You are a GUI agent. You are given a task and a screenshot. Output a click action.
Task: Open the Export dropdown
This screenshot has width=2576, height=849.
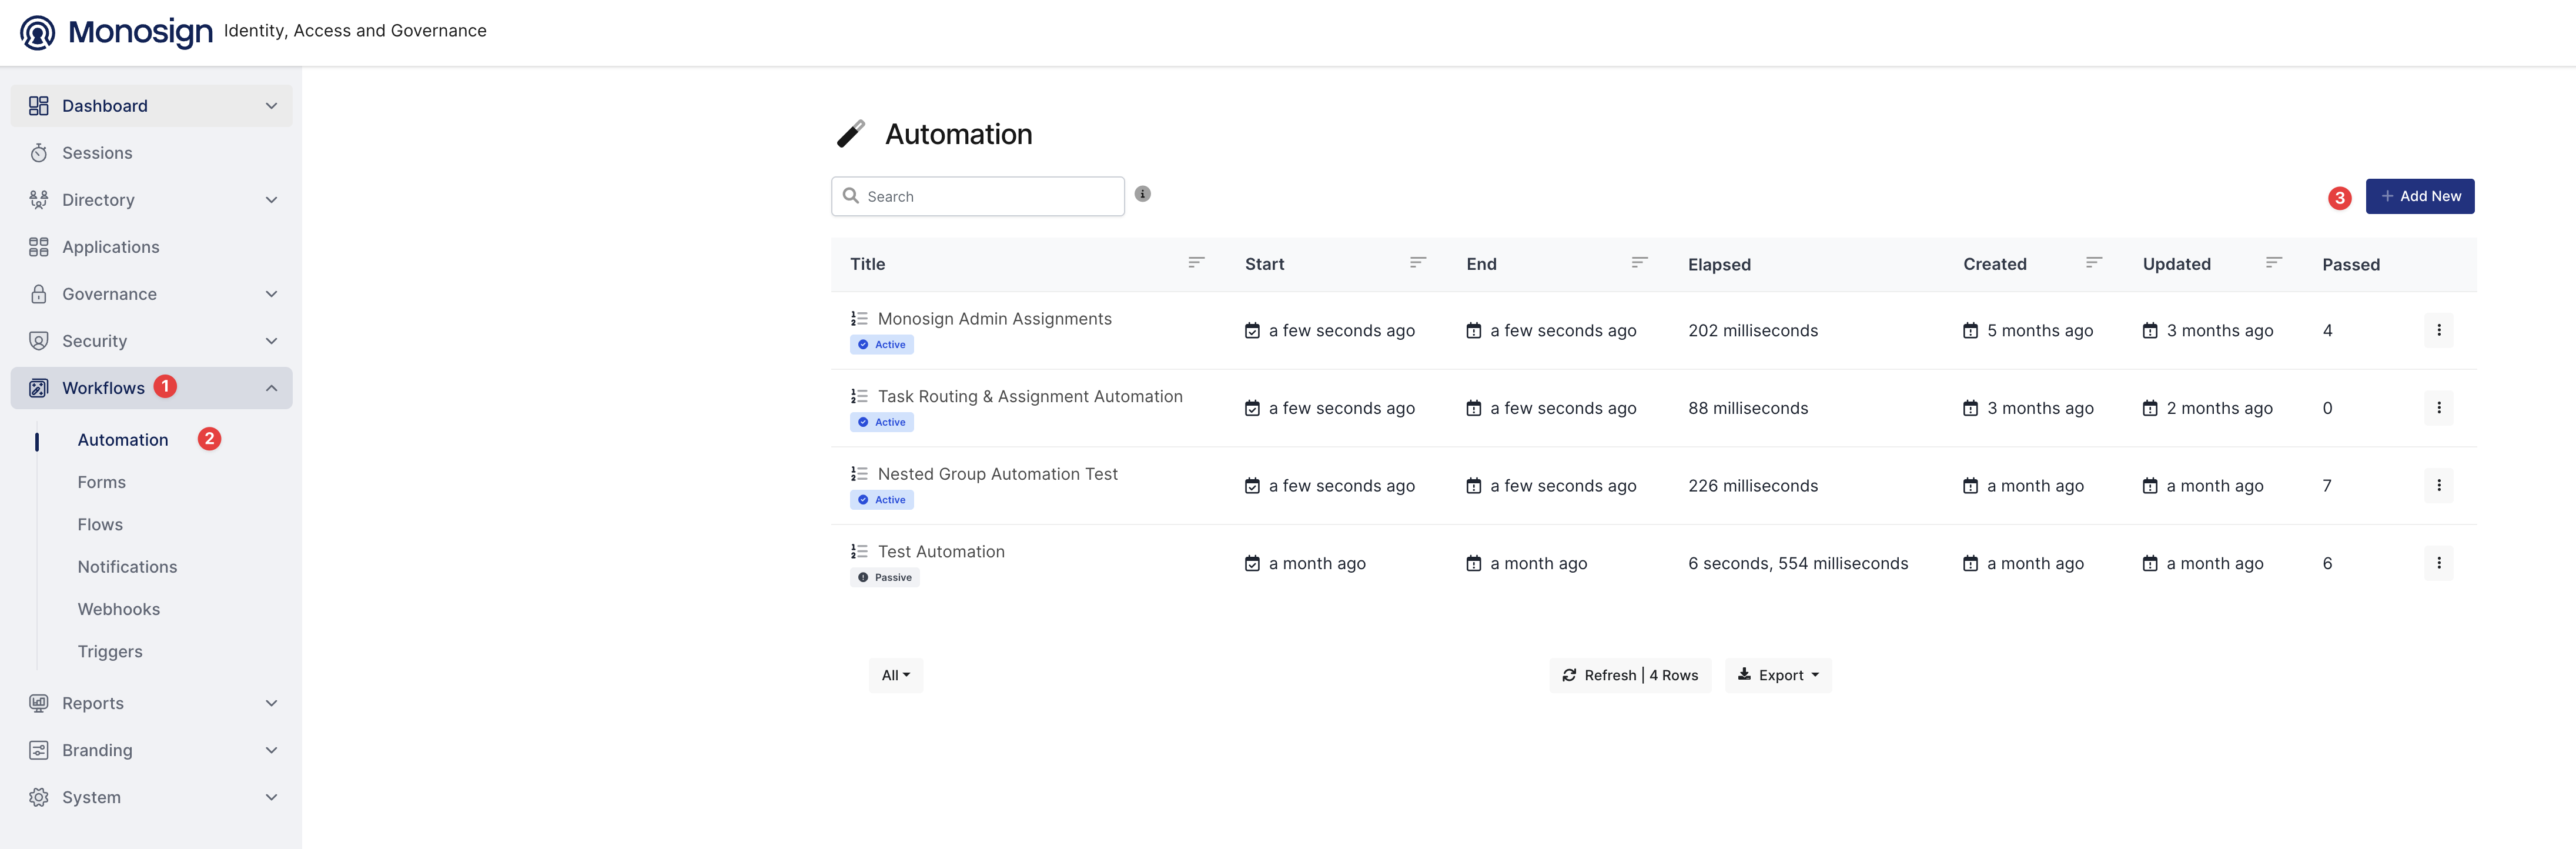coord(1778,675)
